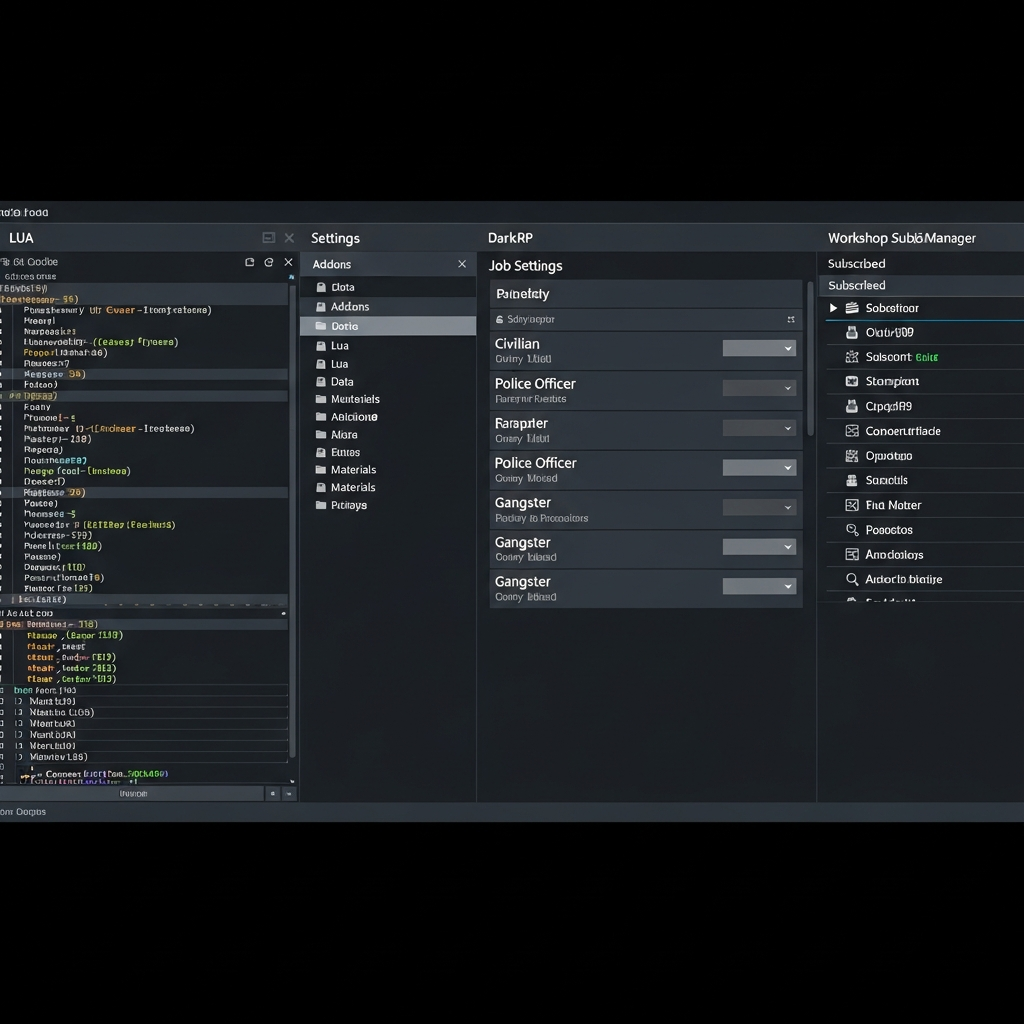Open the dropdown for the bottom-most Gangster job

point(759,586)
